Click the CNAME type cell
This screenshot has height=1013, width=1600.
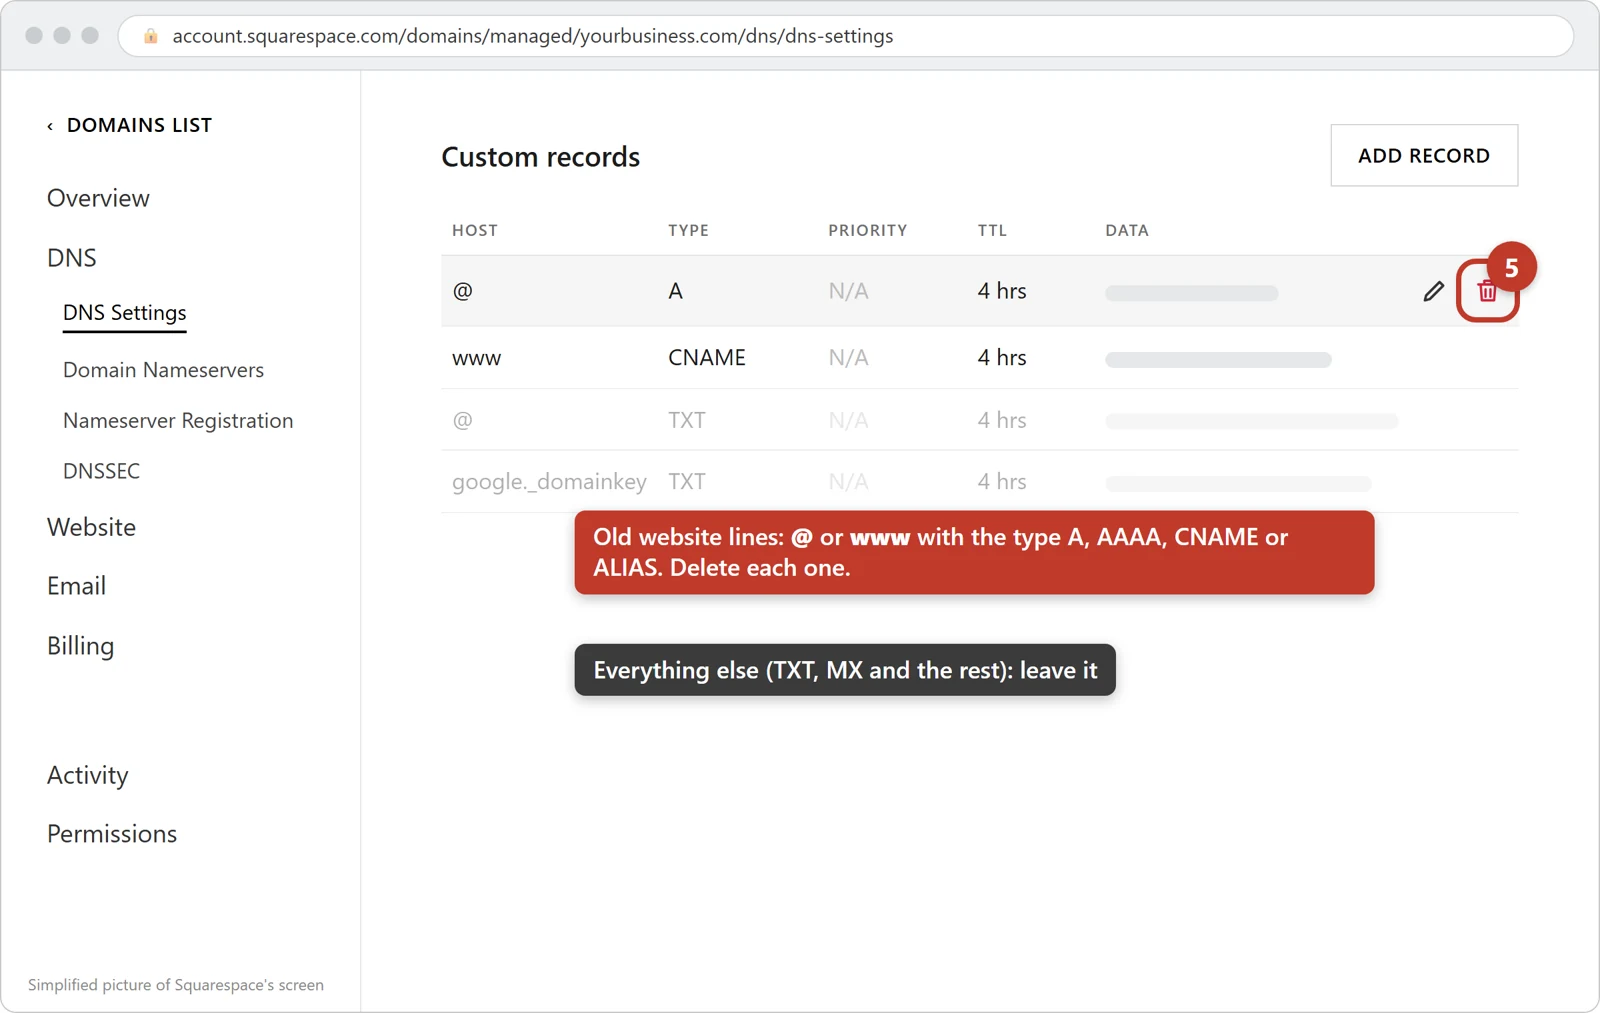point(707,358)
